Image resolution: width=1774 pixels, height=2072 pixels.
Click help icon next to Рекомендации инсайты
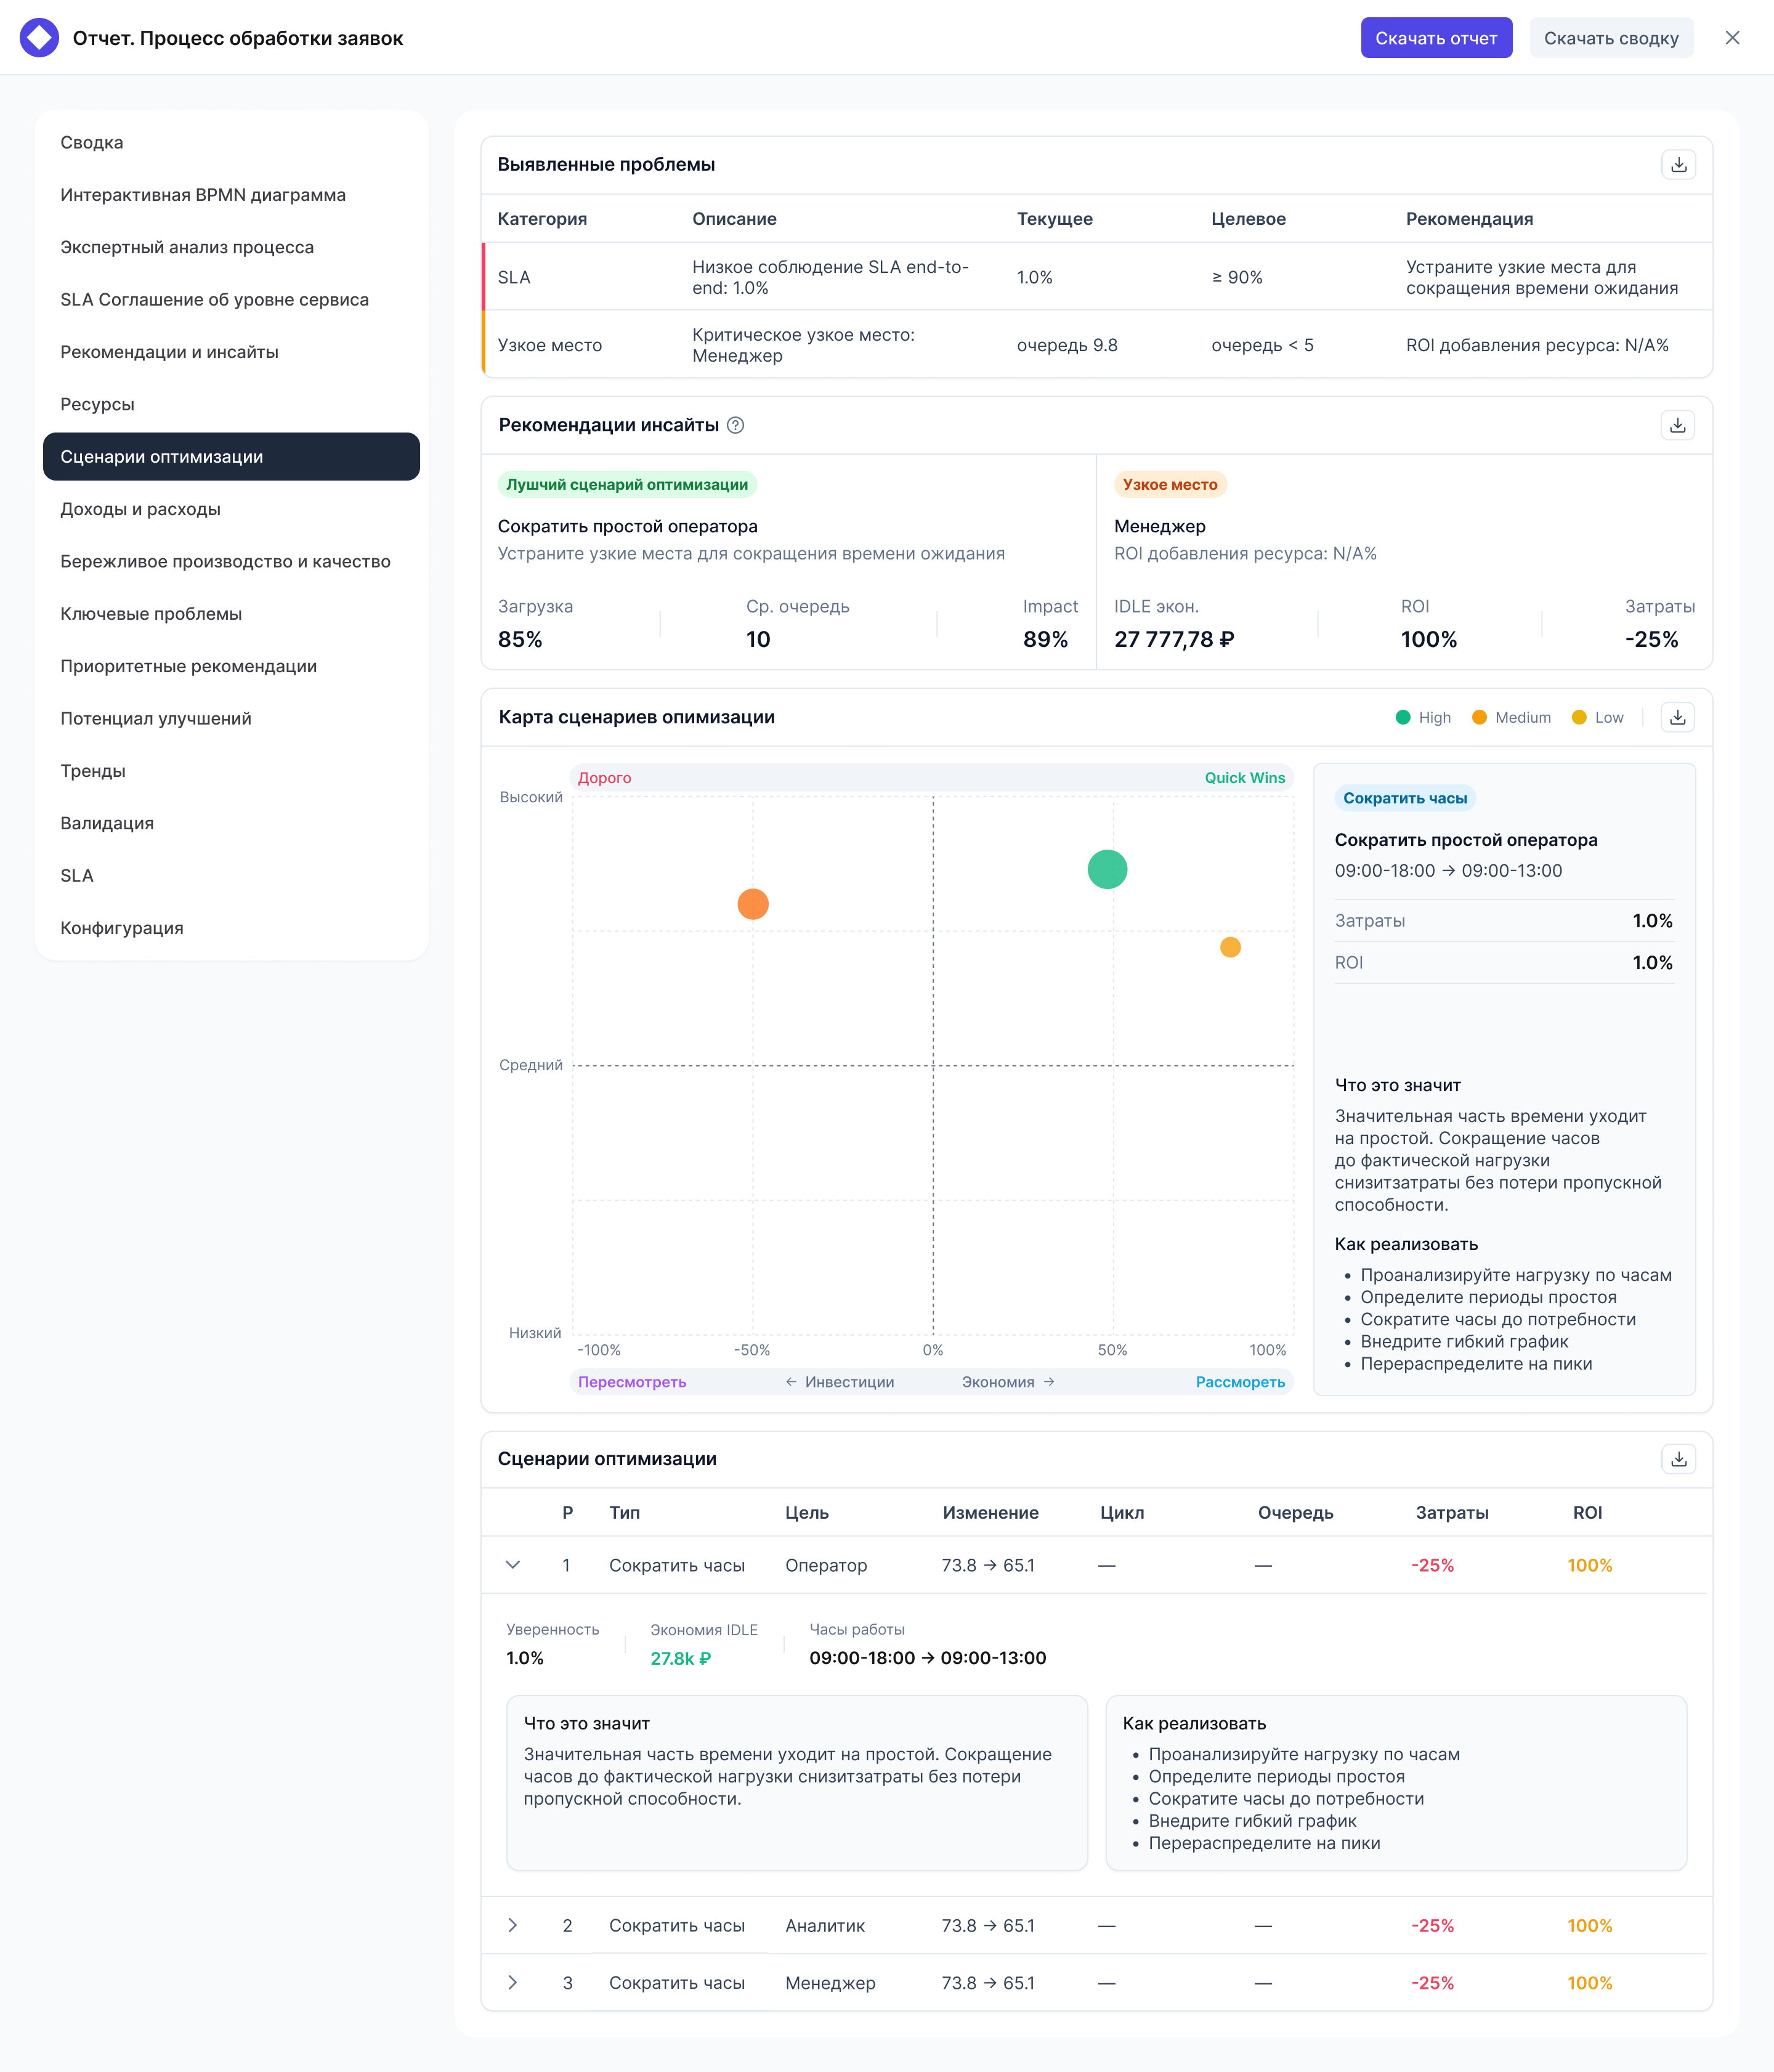(735, 426)
